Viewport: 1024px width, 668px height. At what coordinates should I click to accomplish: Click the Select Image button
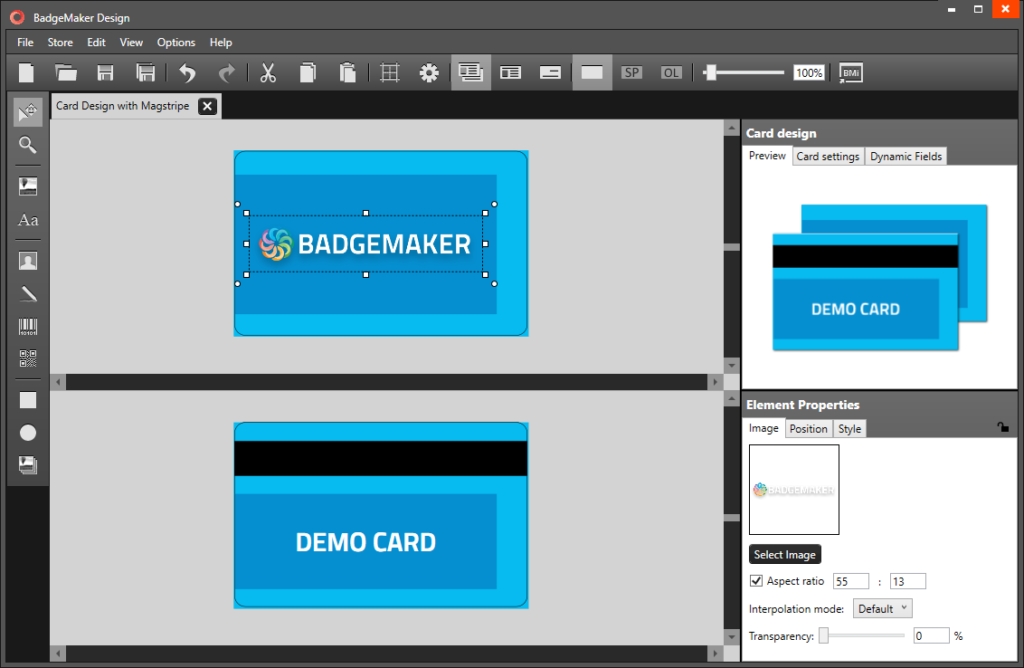click(785, 553)
